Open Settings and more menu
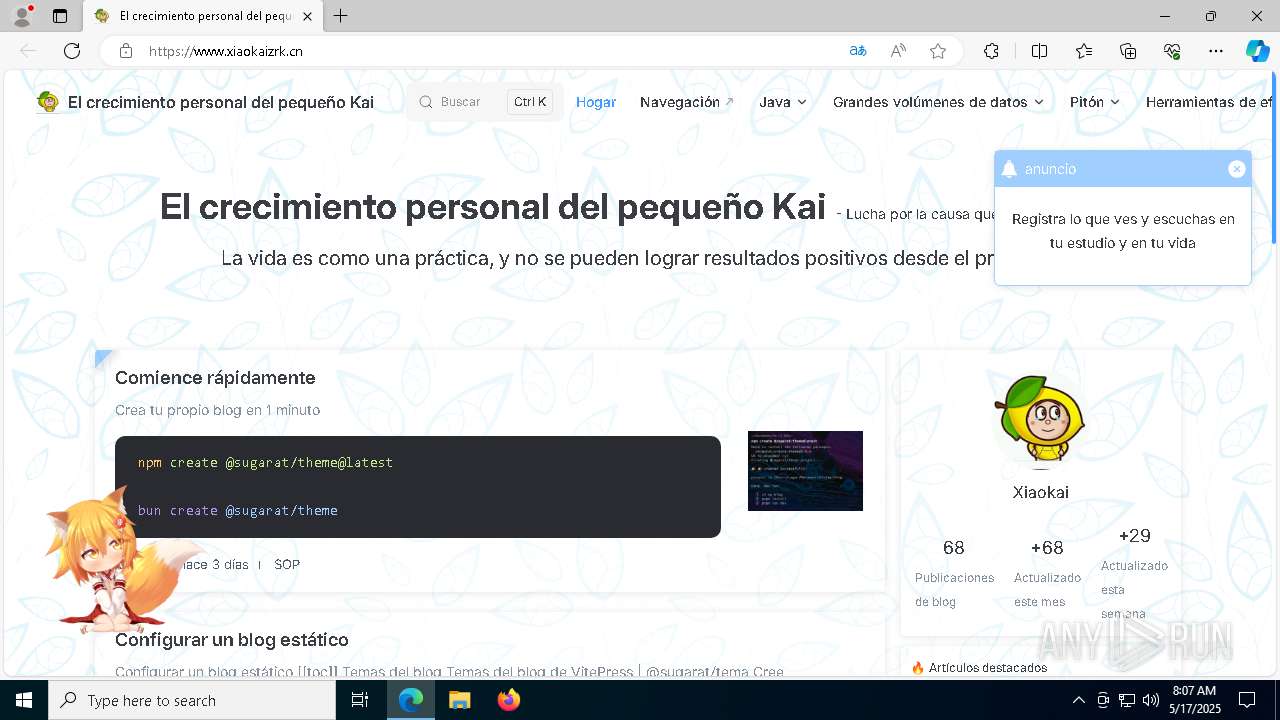 pos(1216,51)
